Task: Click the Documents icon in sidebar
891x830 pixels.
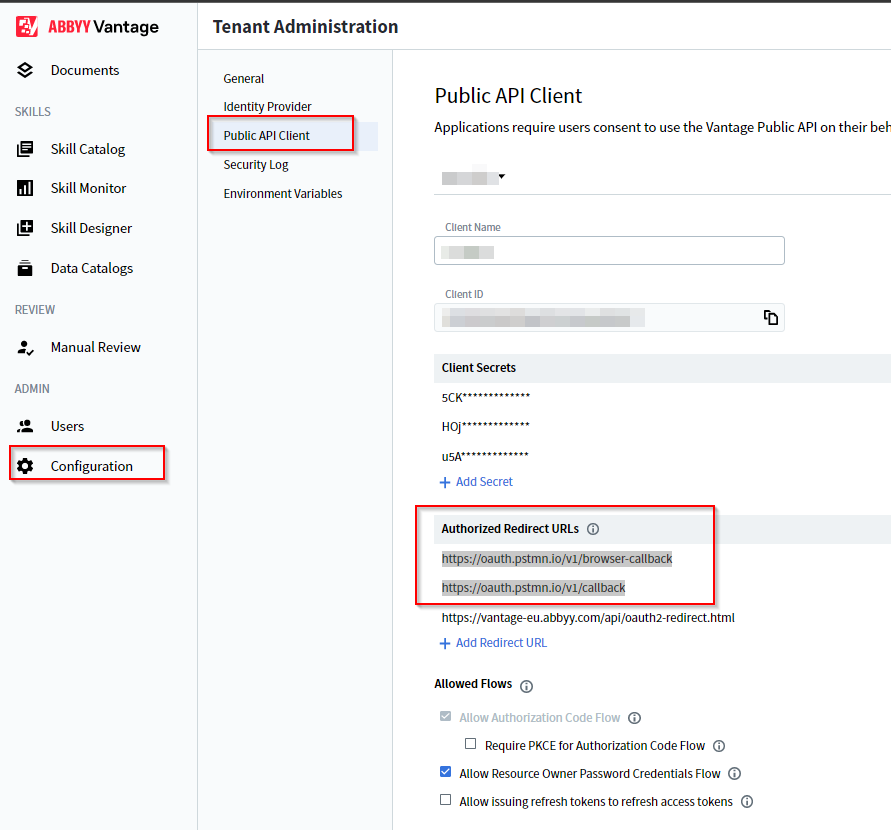Action: (x=26, y=70)
